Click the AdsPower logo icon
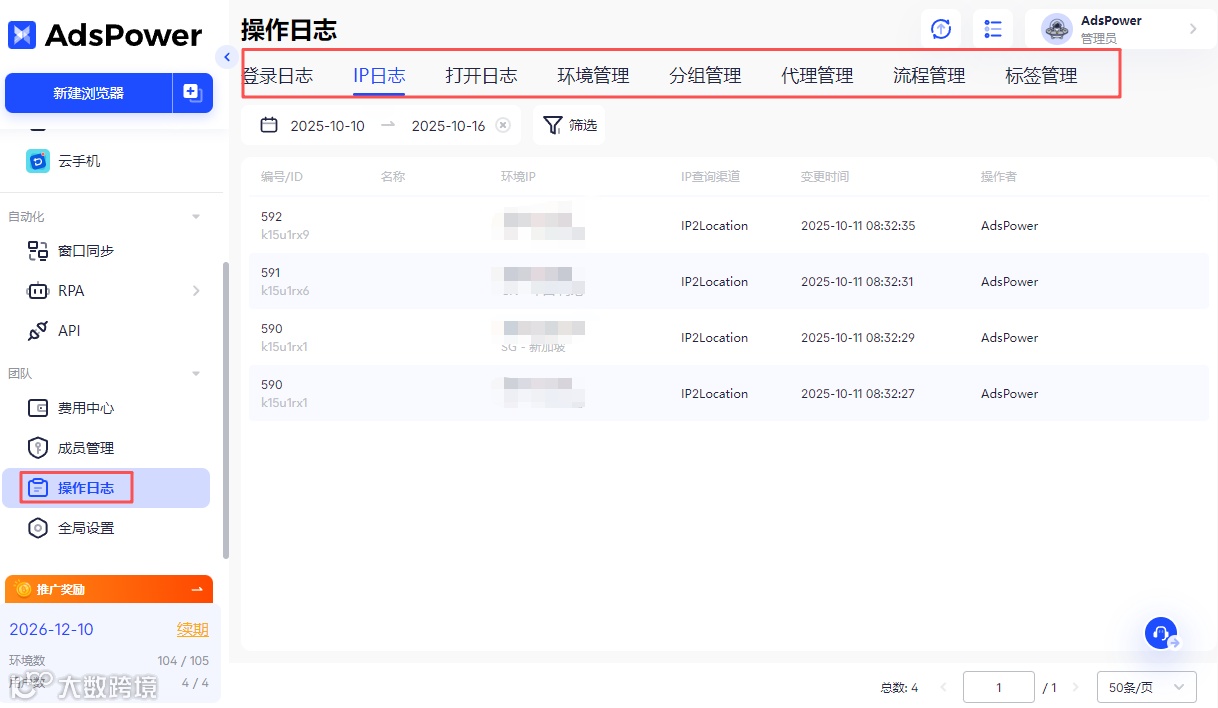1218x708 pixels. tap(22, 35)
